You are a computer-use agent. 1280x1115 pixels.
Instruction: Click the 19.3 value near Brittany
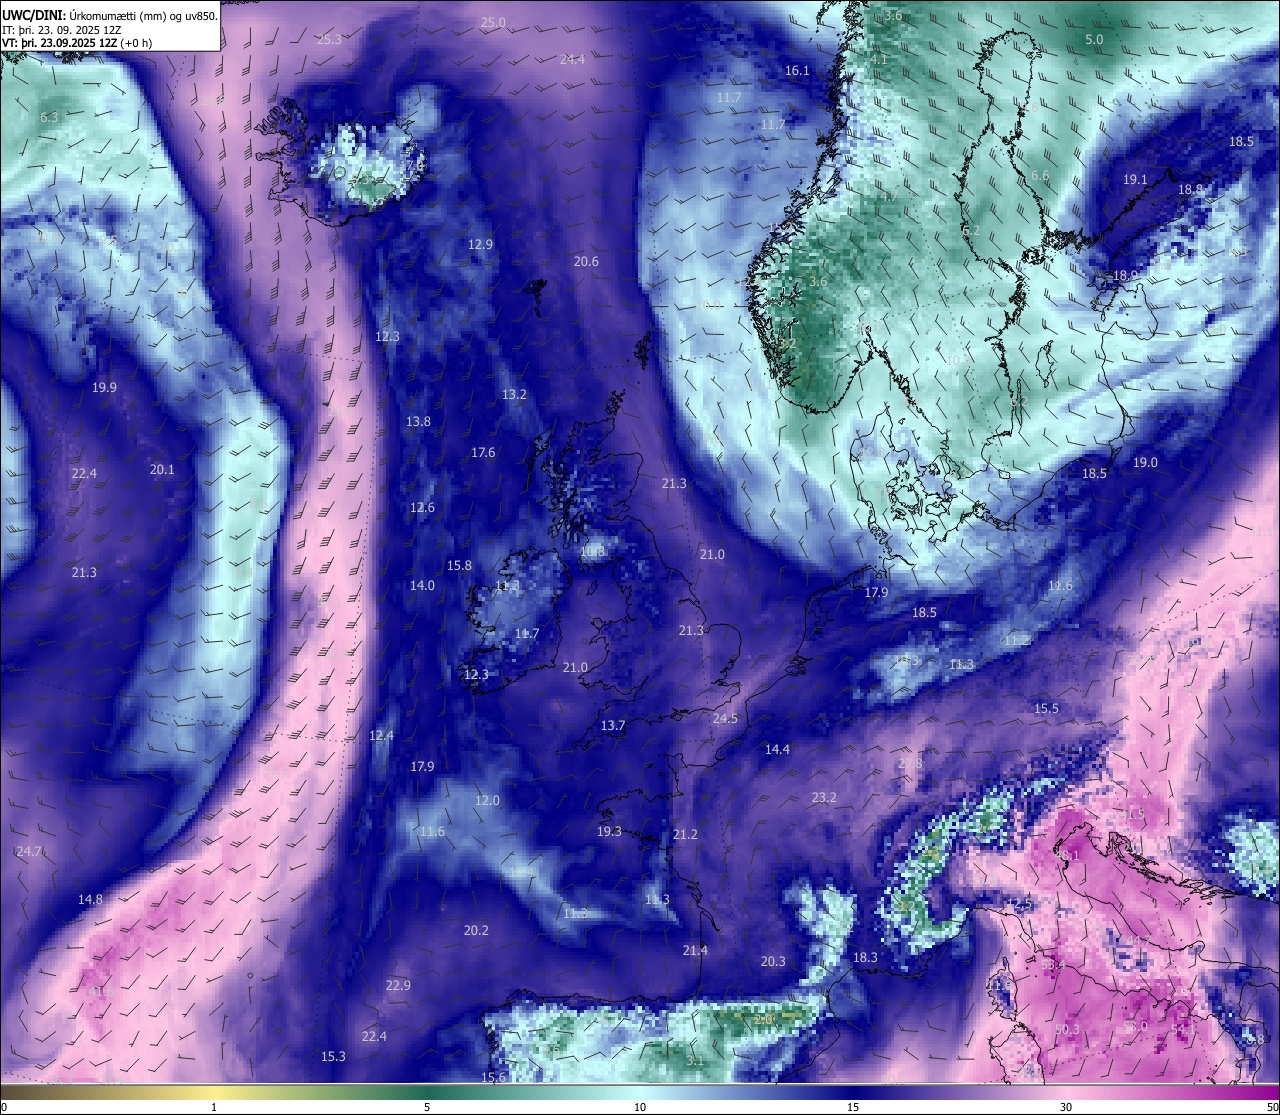point(609,831)
